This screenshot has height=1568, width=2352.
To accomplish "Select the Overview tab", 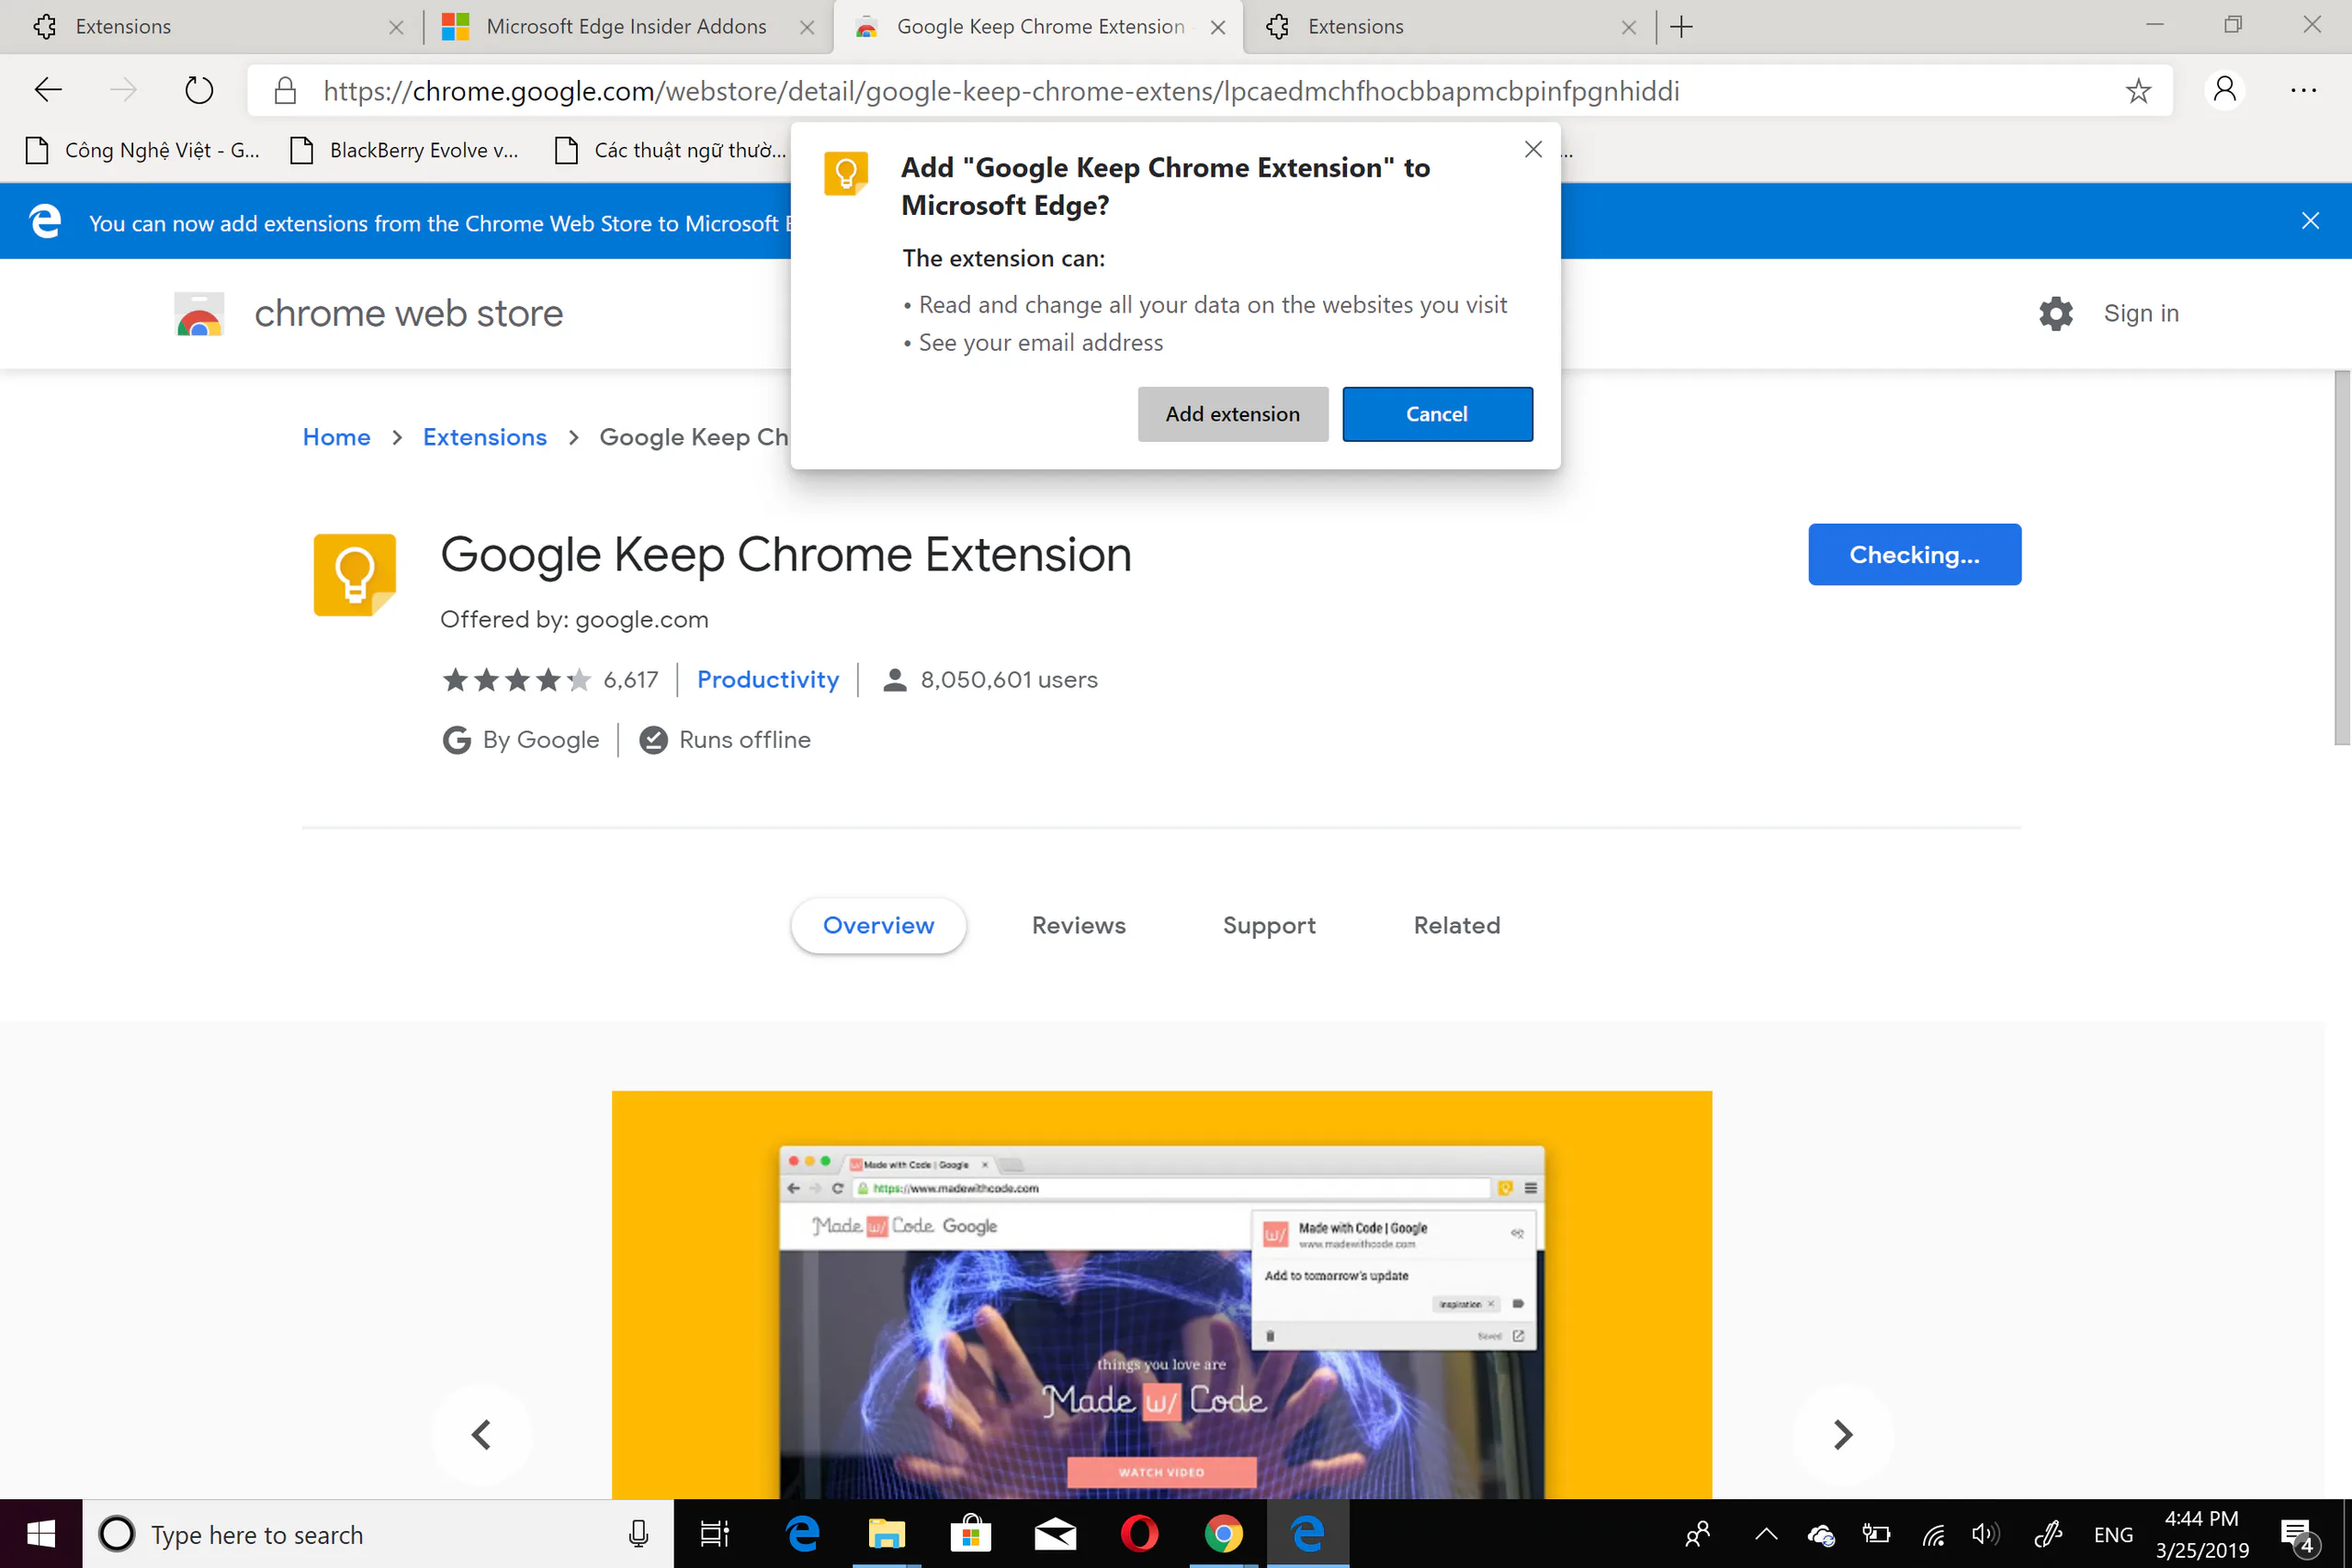I will (x=878, y=925).
